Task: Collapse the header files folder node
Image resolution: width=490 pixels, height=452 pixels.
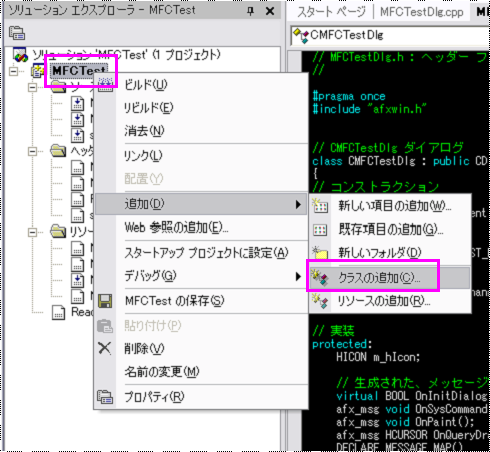Action: pos(32,151)
